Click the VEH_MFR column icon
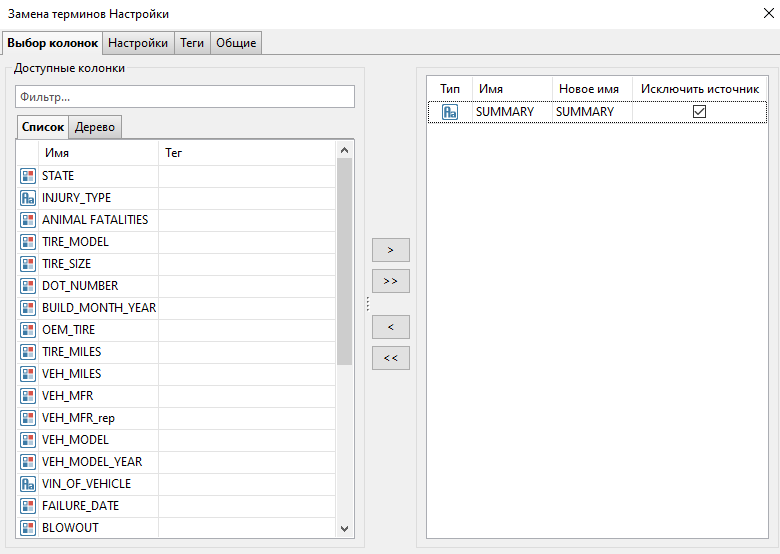This screenshot has width=780, height=554. click(x=28, y=396)
